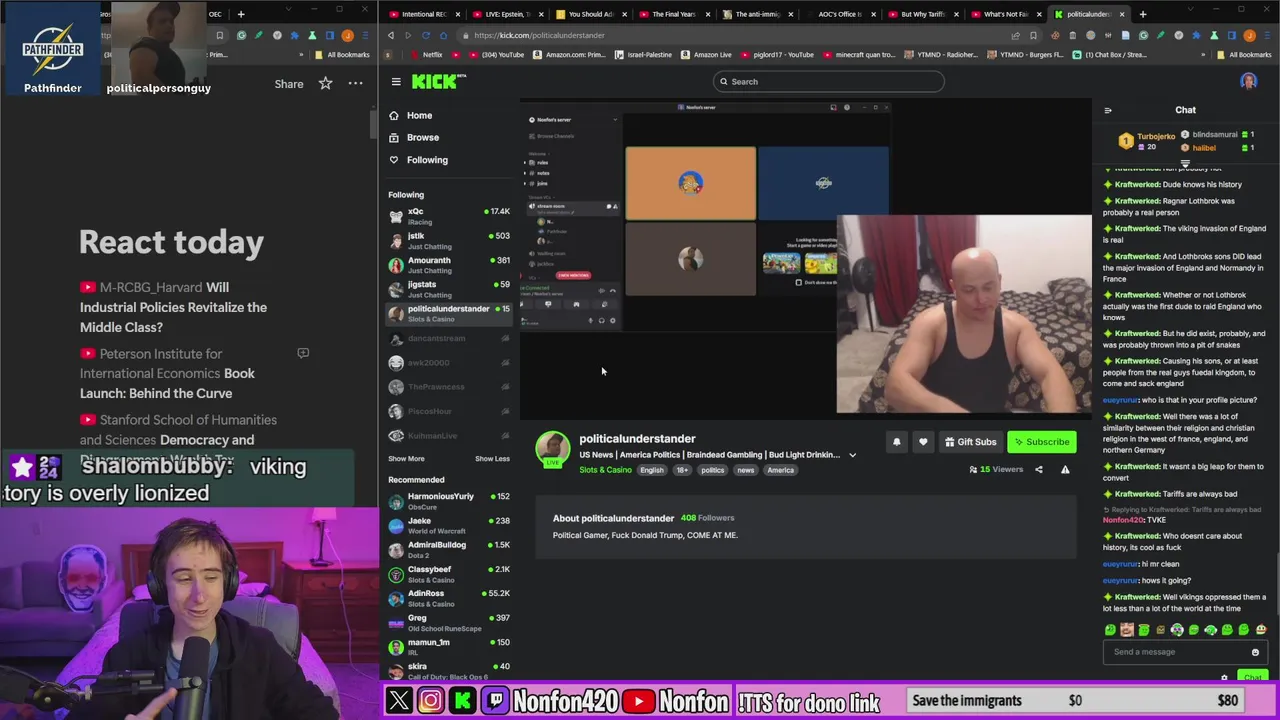
Task: Open Jaeke recommended channel
Action: pyautogui.click(x=449, y=525)
